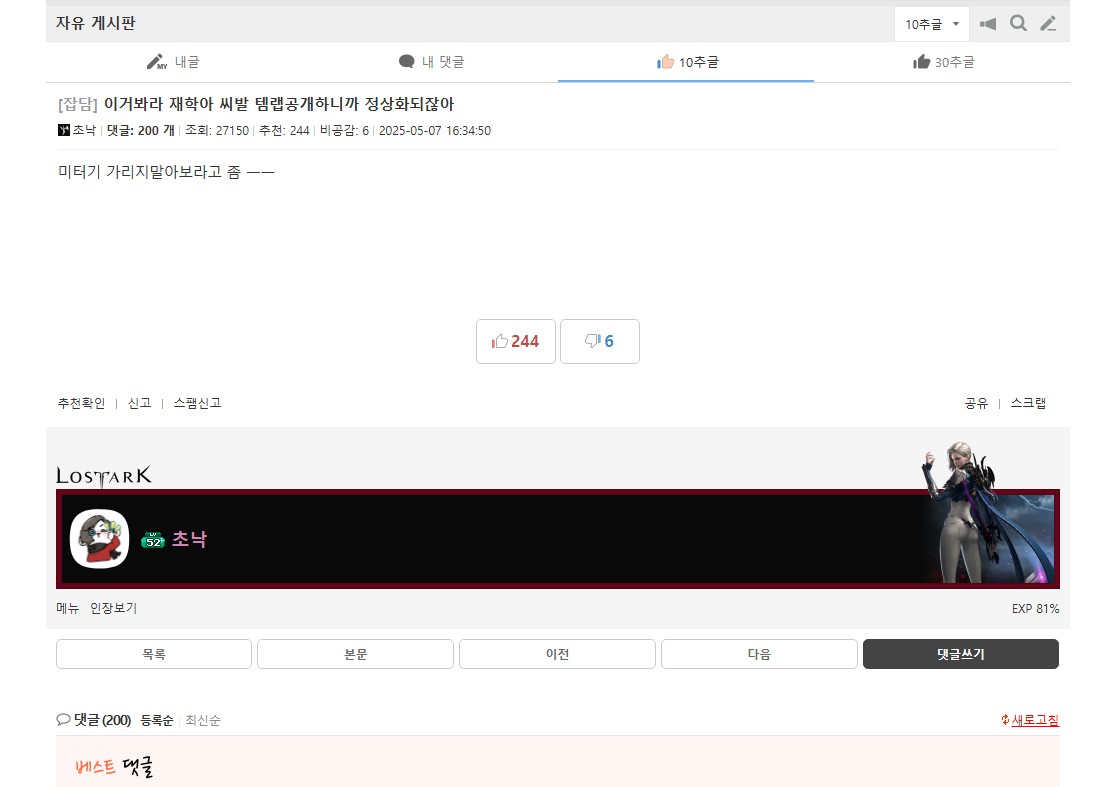This screenshot has width=1105, height=787.
Task: Click the pencil write-post icon
Action: [x=1048, y=23]
